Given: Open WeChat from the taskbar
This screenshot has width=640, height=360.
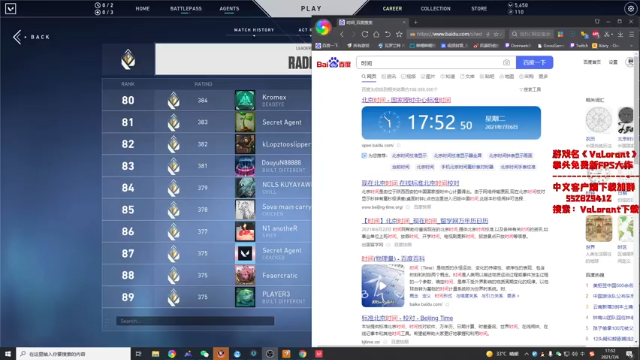Looking at the screenshot, I should [204, 353].
